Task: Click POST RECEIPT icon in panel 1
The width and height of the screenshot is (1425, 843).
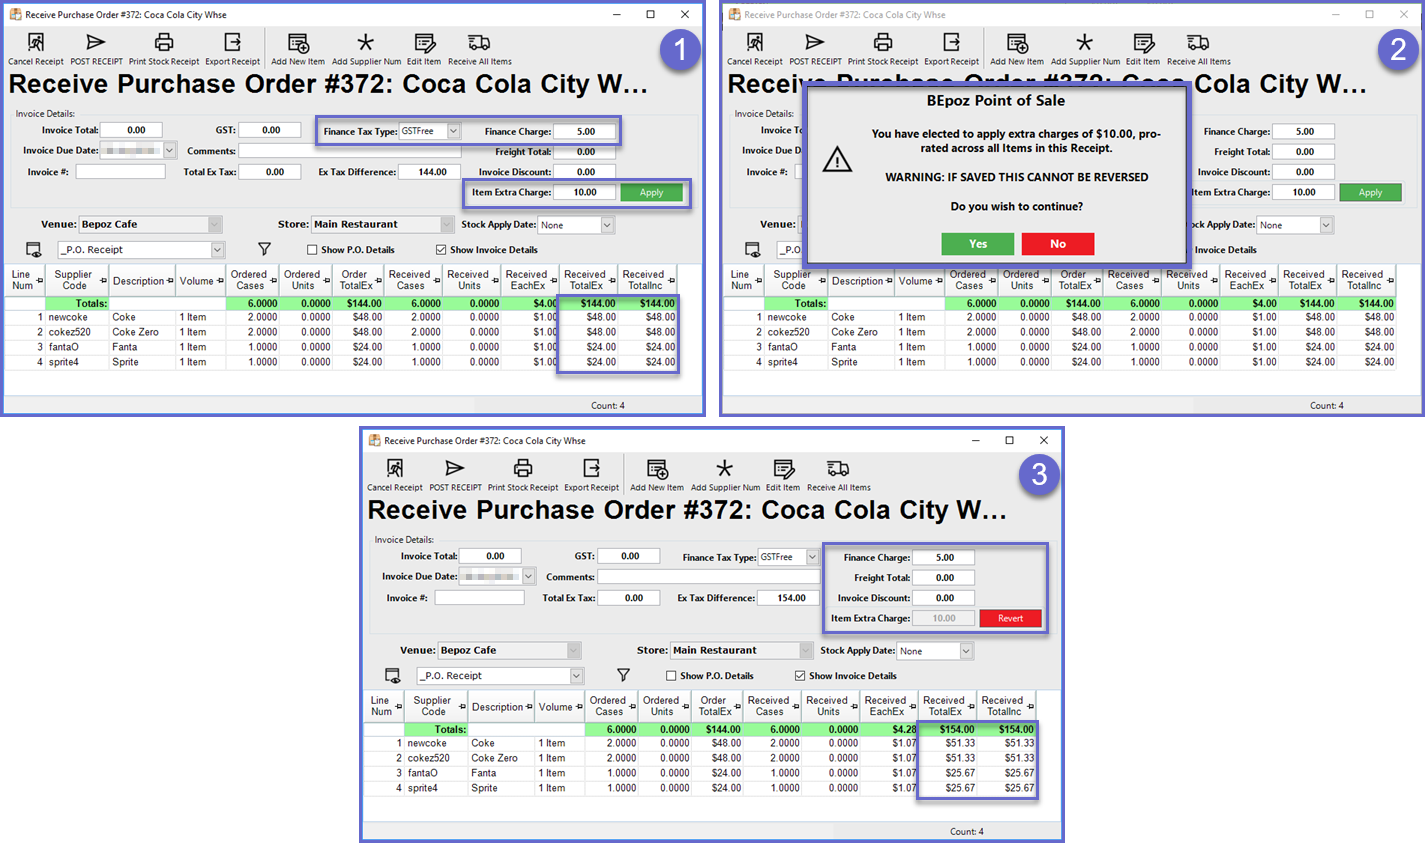Action: pos(96,43)
